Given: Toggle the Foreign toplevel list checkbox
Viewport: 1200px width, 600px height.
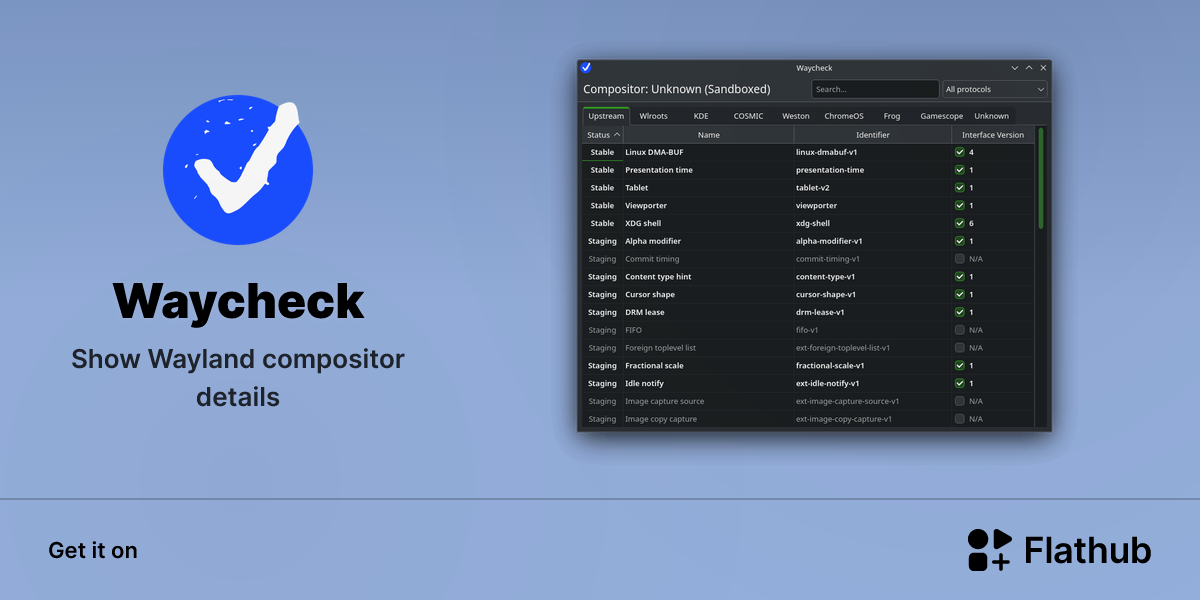Looking at the screenshot, I should [x=960, y=348].
